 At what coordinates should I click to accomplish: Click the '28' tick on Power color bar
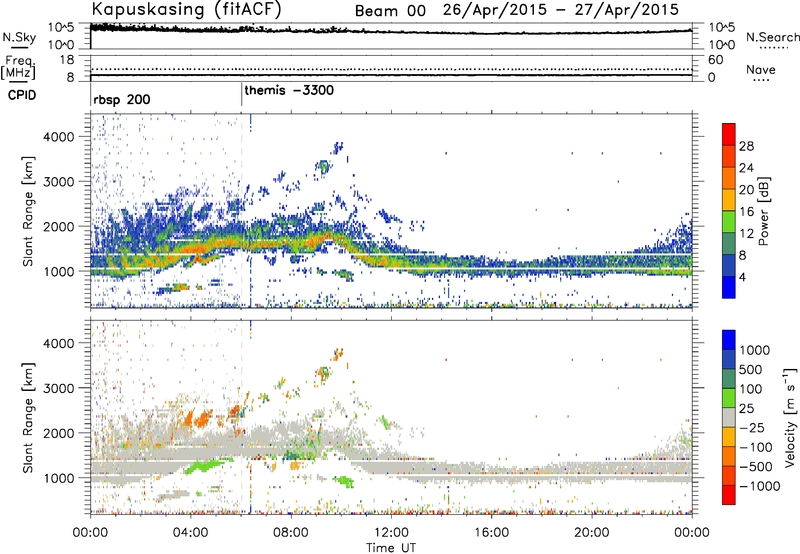tap(746, 146)
